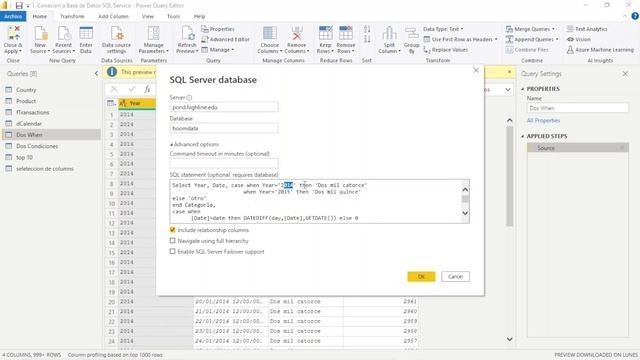Collapse the Queries pane
Image resolution: width=640 pixels, height=360 pixels.
click(x=96, y=73)
